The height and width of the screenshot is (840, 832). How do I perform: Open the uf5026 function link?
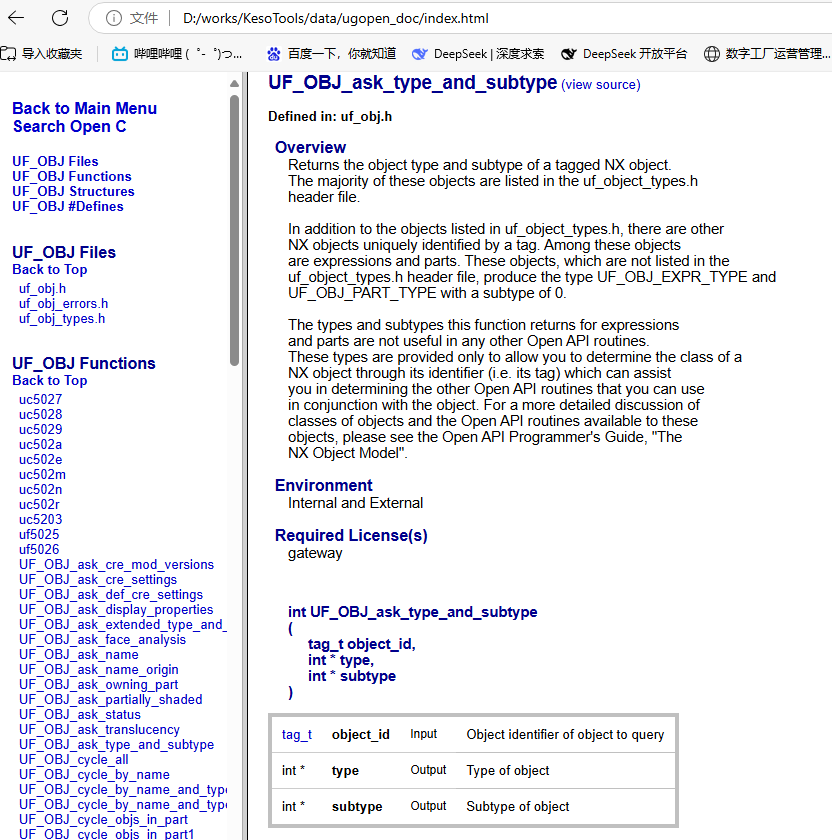pyautogui.click(x=39, y=550)
